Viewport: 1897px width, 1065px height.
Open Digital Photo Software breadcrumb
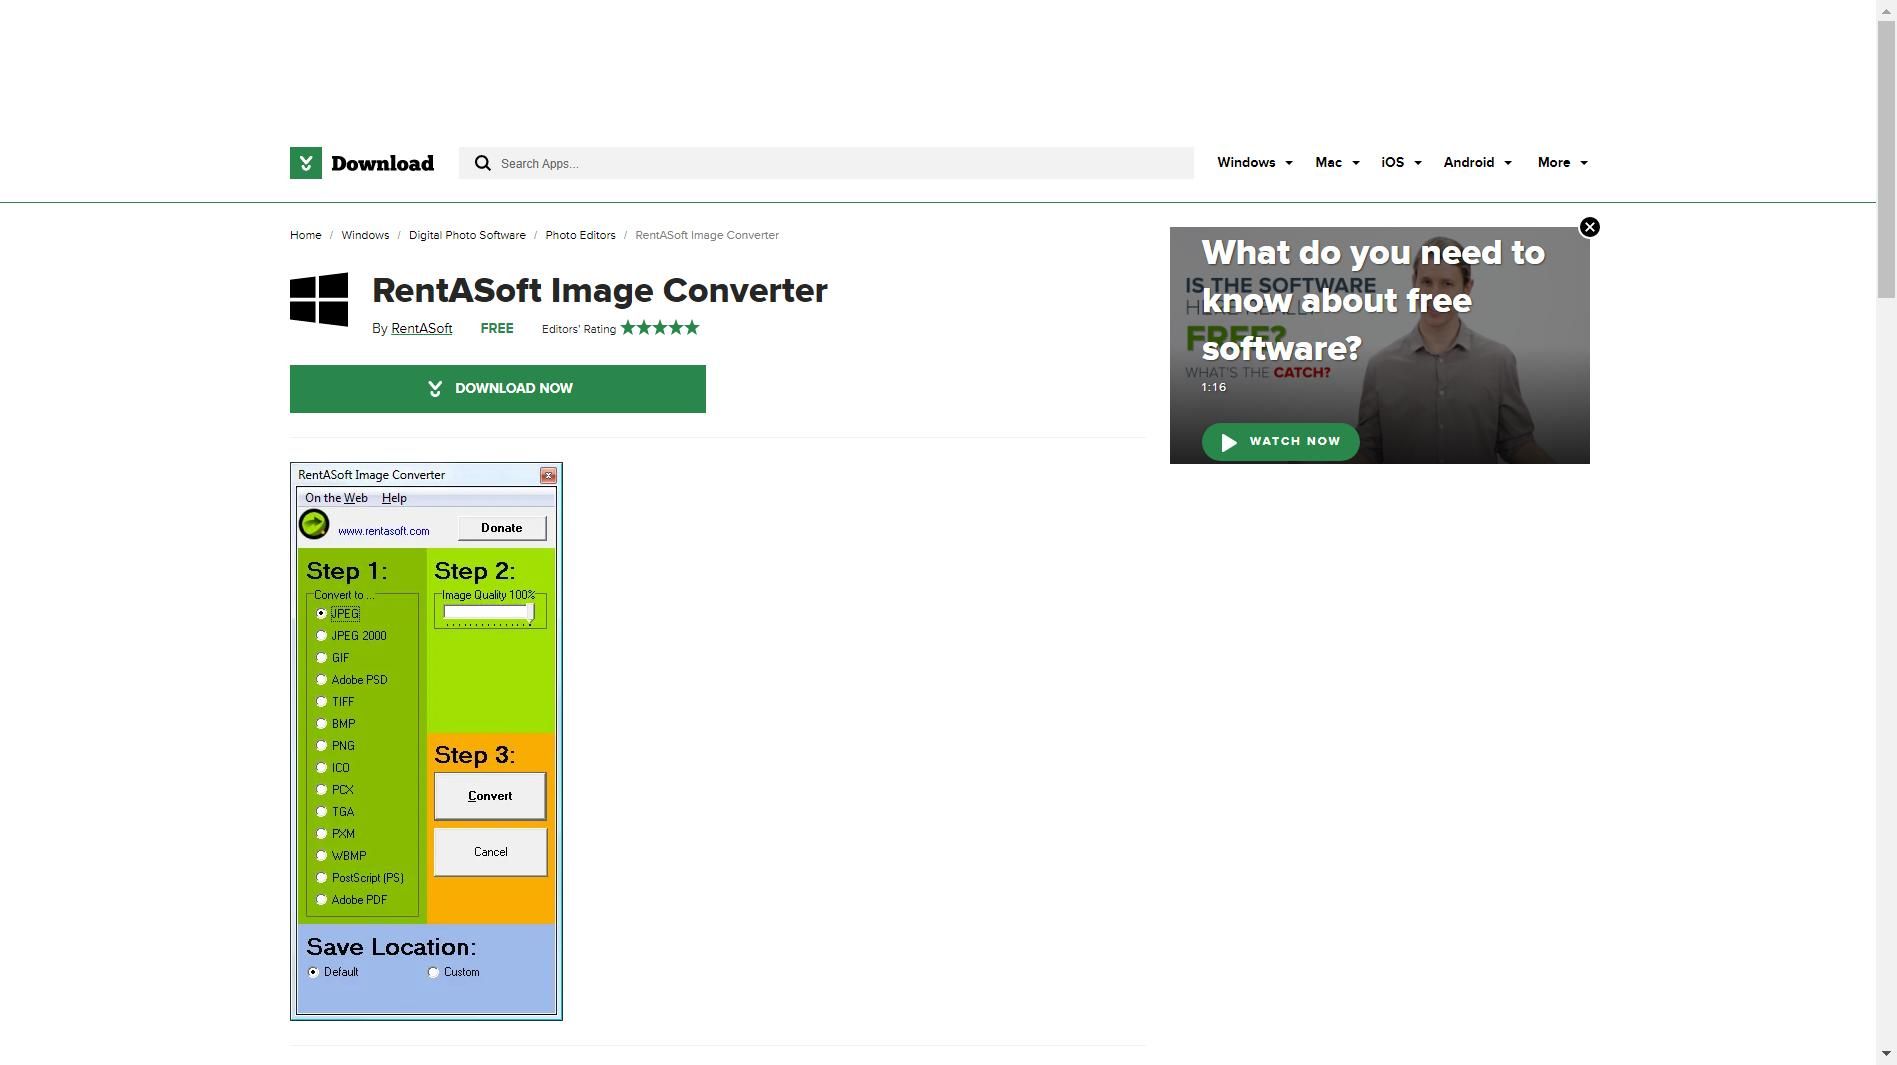(467, 235)
